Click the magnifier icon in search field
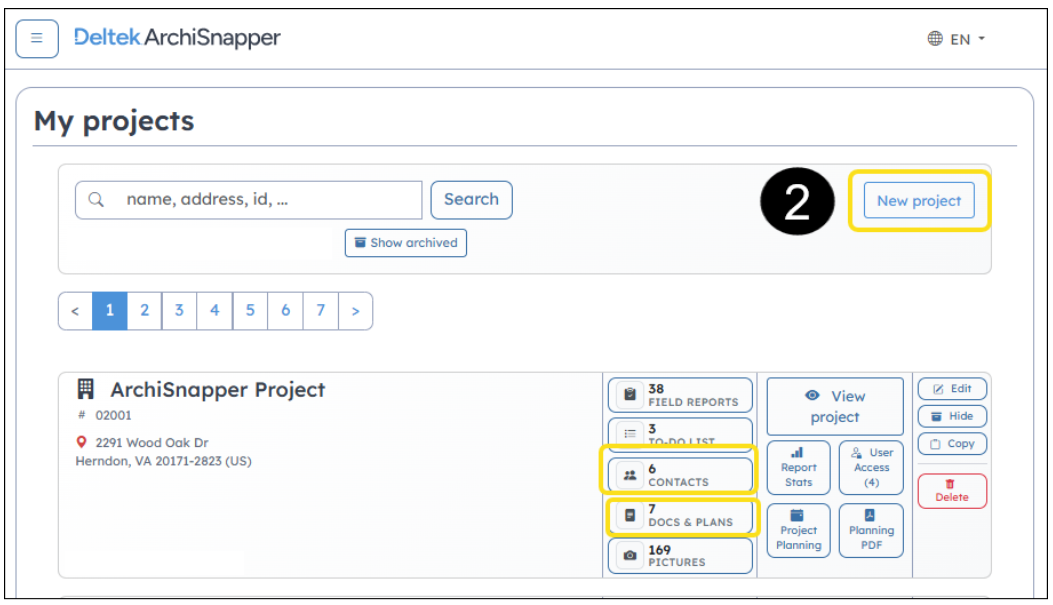1053x605 pixels. pyautogui.click(x=96, y=199)
